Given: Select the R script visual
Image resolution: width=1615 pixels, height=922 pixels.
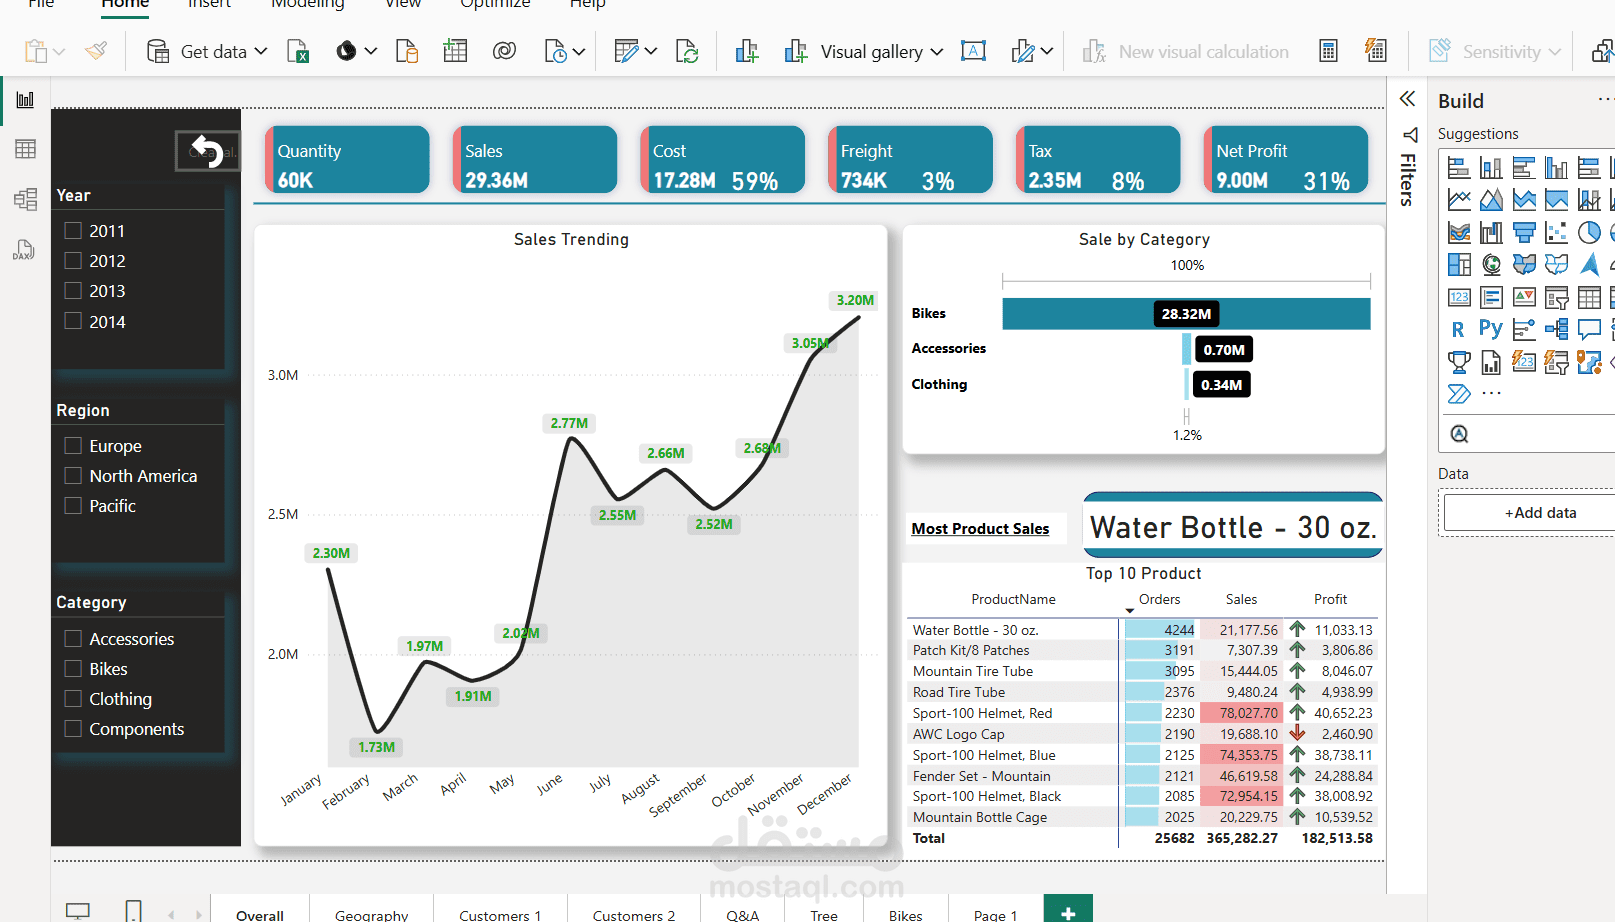Looking at the screenshot, I should (x=1459, y=329).
